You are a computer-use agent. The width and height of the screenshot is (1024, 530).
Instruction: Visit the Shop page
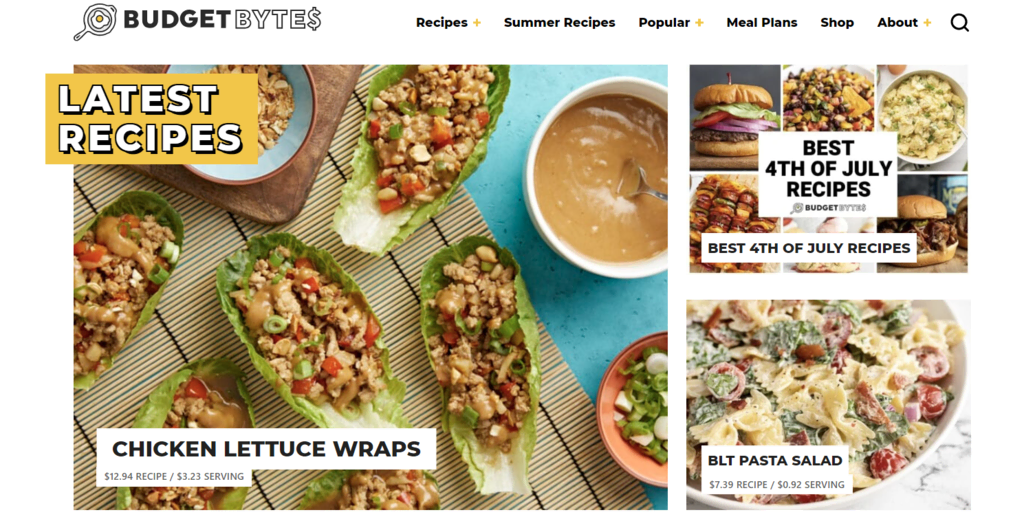(837, 23)
